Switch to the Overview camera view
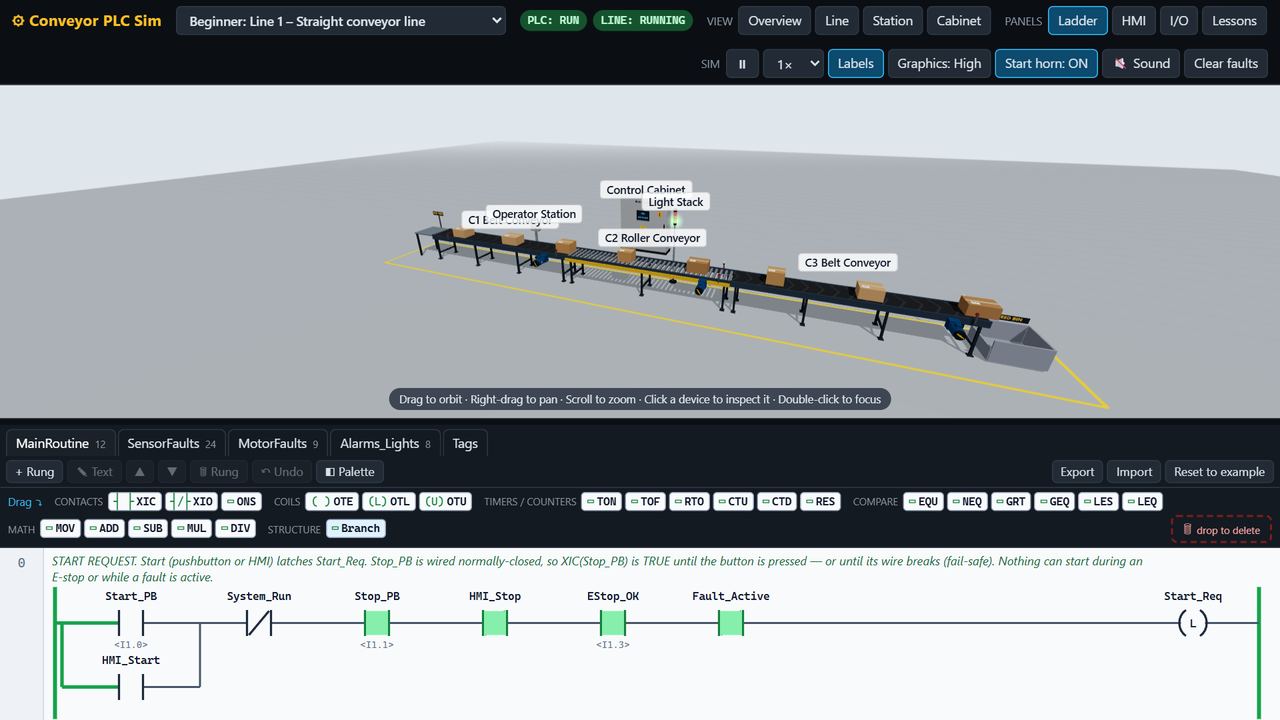Viewport: 1280px width, 720px height. (x=774, y=21)
